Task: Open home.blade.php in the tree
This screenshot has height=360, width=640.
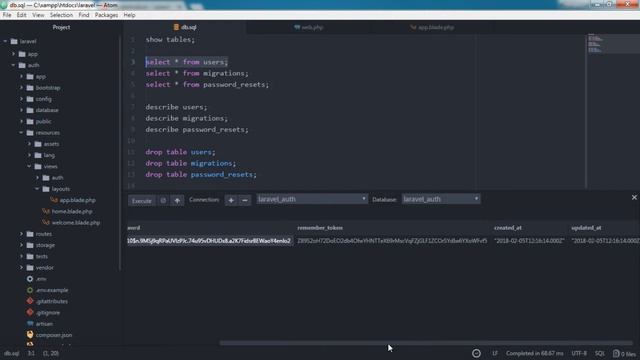Action: tap(72, 211)
